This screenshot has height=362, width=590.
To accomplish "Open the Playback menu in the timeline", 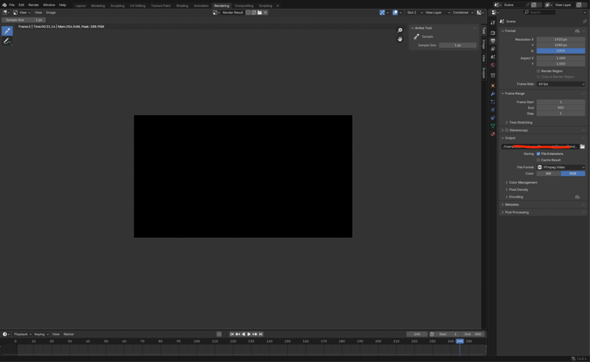I will [x=22, y=334].
